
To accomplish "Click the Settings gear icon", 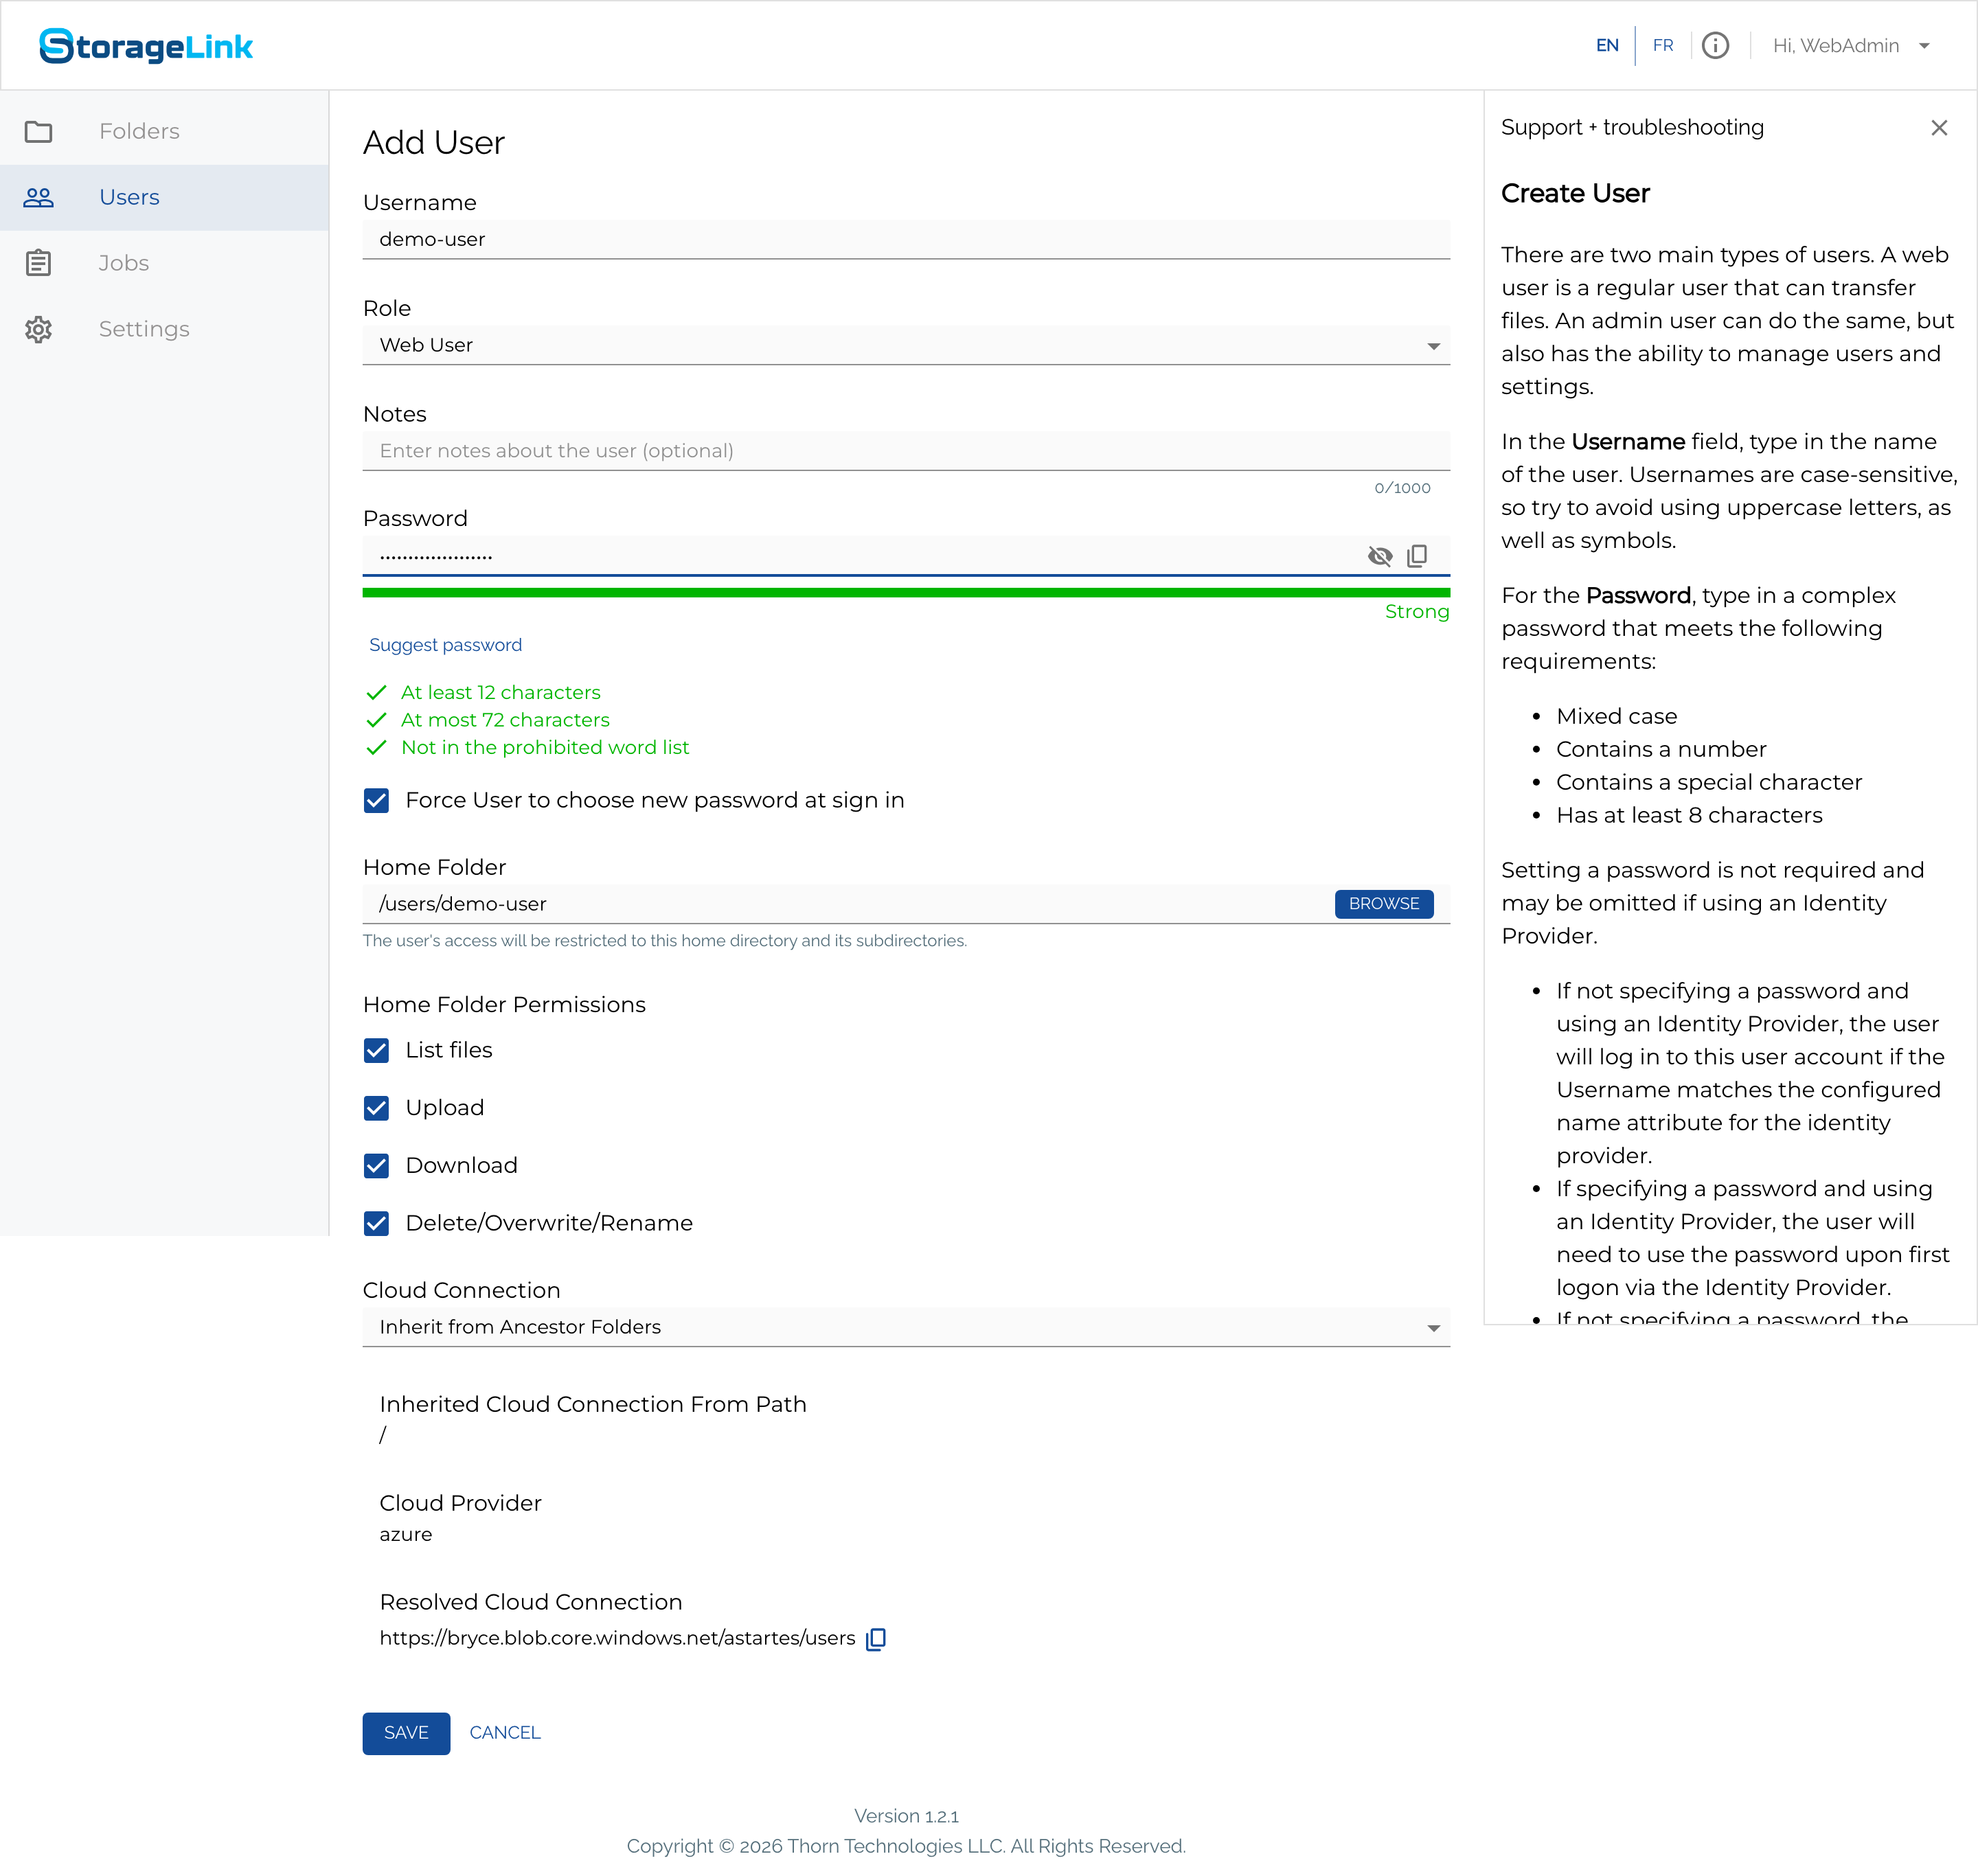I will pyautogui.click(x=39, y=329).
